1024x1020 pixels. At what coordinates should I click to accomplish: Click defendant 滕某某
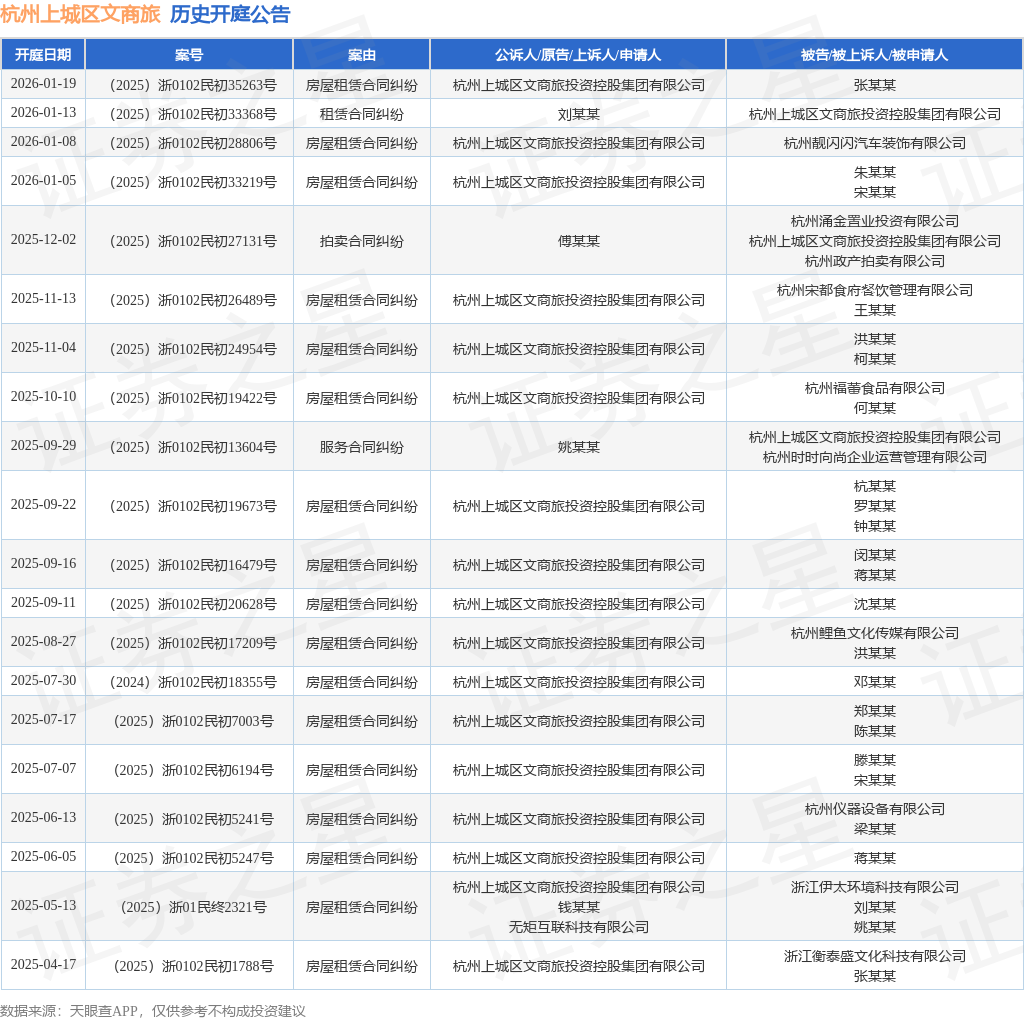point(874,760)
